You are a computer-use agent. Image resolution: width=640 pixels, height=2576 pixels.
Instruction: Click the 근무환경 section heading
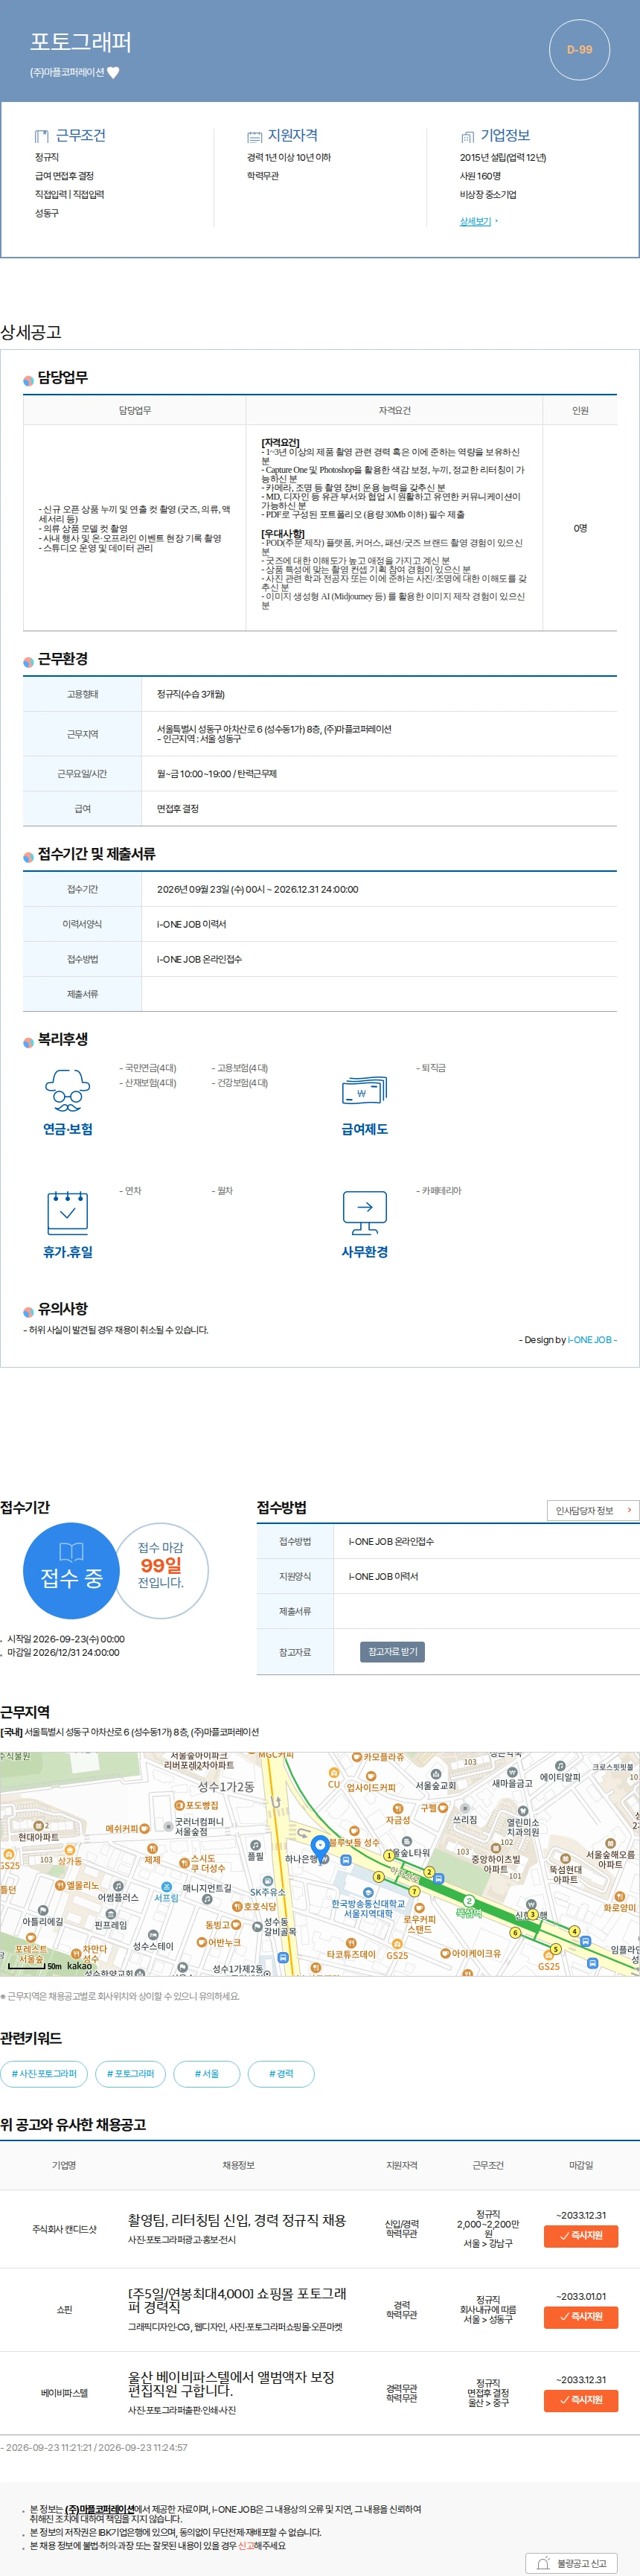tap(62, 659)
